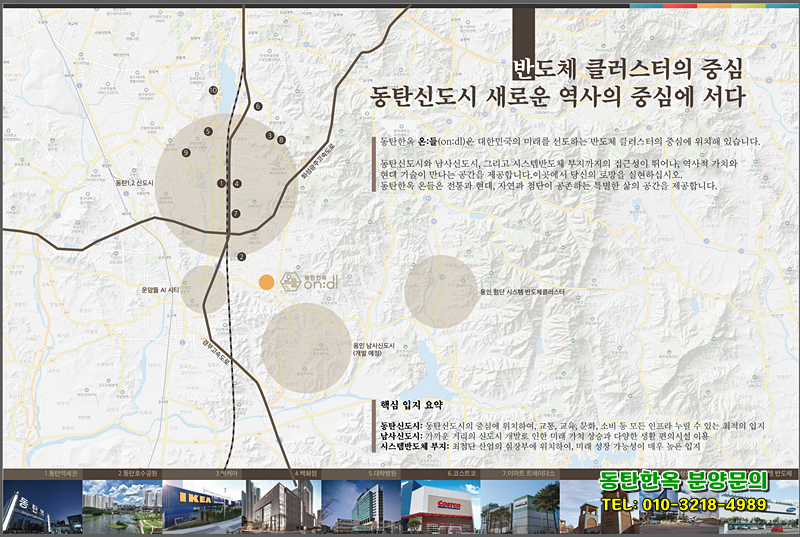Screen dimensions: 800x537
Task: Click the '남사신도시:' summary line
Action: [x=544, y=436]
